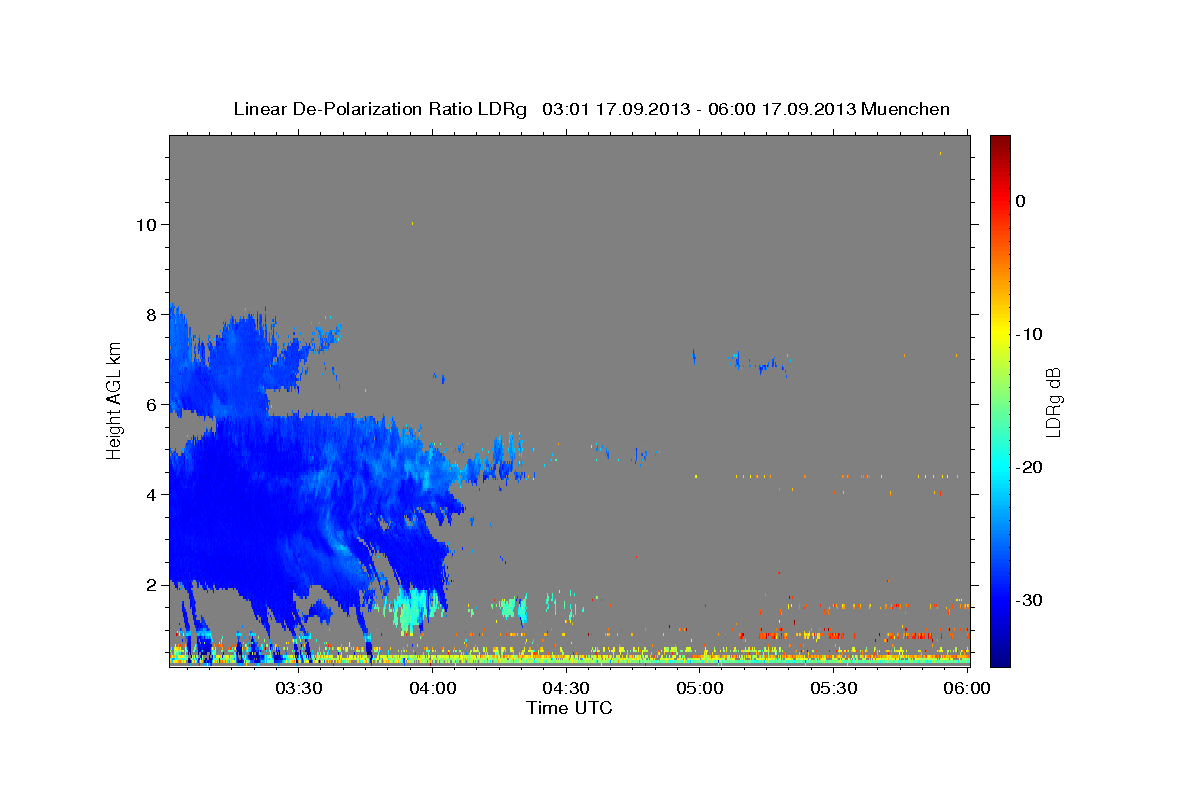This screenshot has width=1200, height=800.
Task: Click the 'LDRg dB' colorbar label
Action: [1053, 402]
